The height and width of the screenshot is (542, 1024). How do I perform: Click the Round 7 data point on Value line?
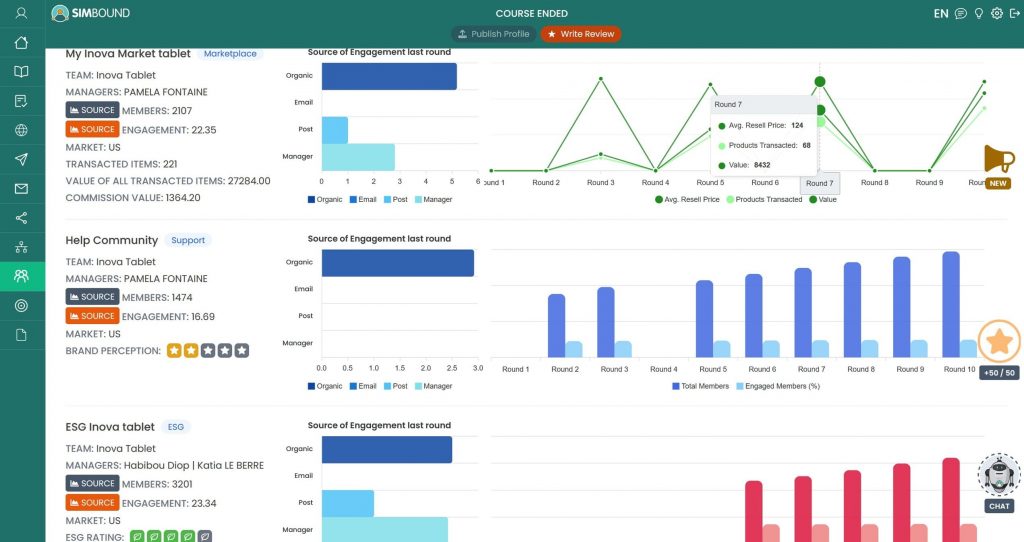pos(820,82)
